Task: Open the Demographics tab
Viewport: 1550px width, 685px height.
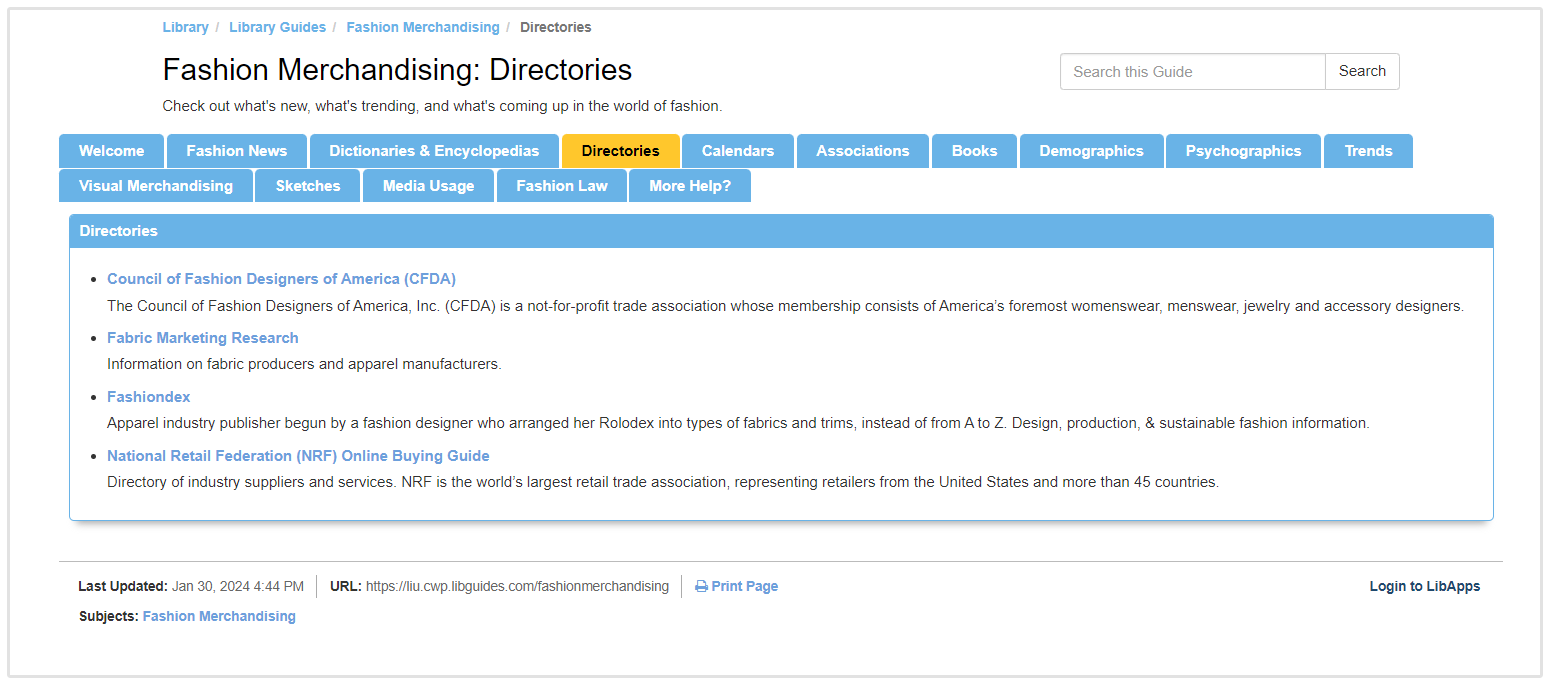Action: [1091, 151]
